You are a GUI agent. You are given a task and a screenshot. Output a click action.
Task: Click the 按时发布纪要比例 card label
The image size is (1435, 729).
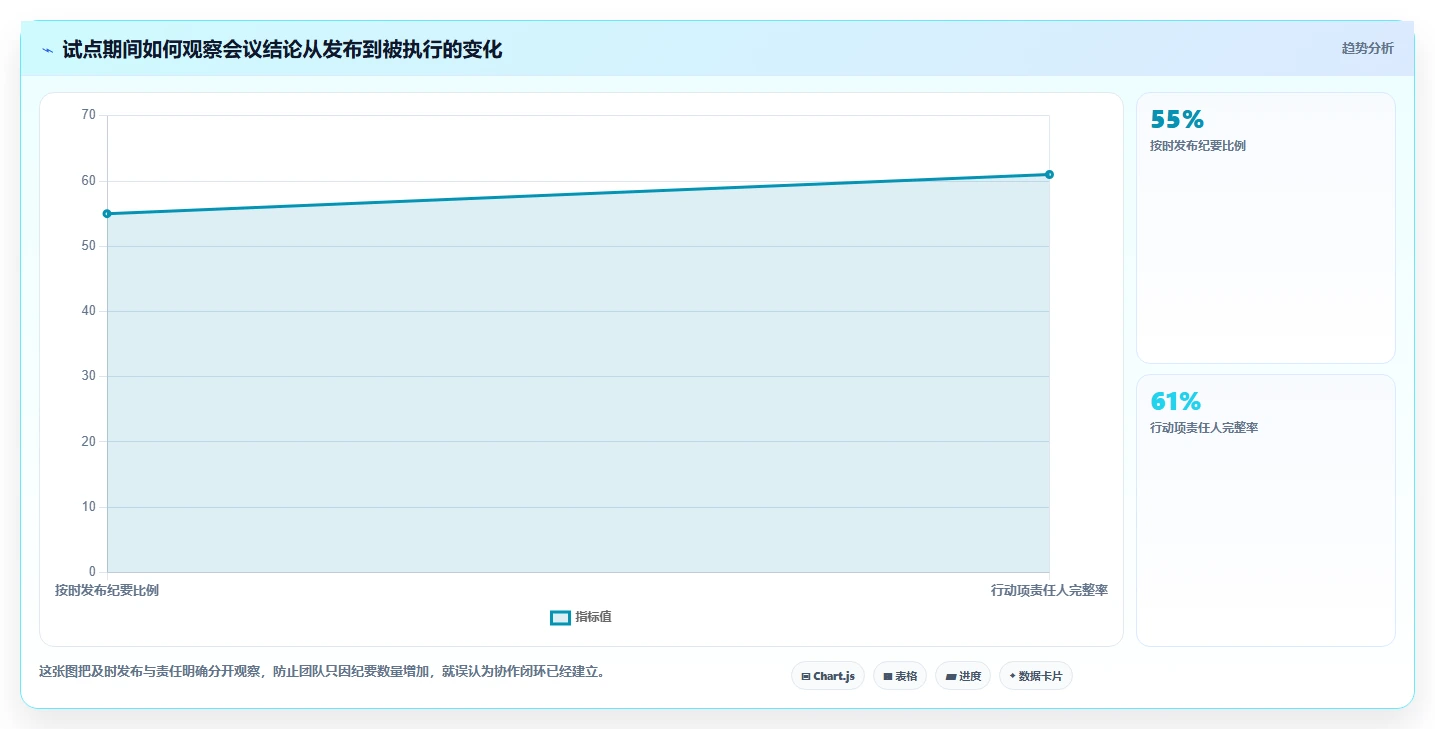(x=1198, y=146)
